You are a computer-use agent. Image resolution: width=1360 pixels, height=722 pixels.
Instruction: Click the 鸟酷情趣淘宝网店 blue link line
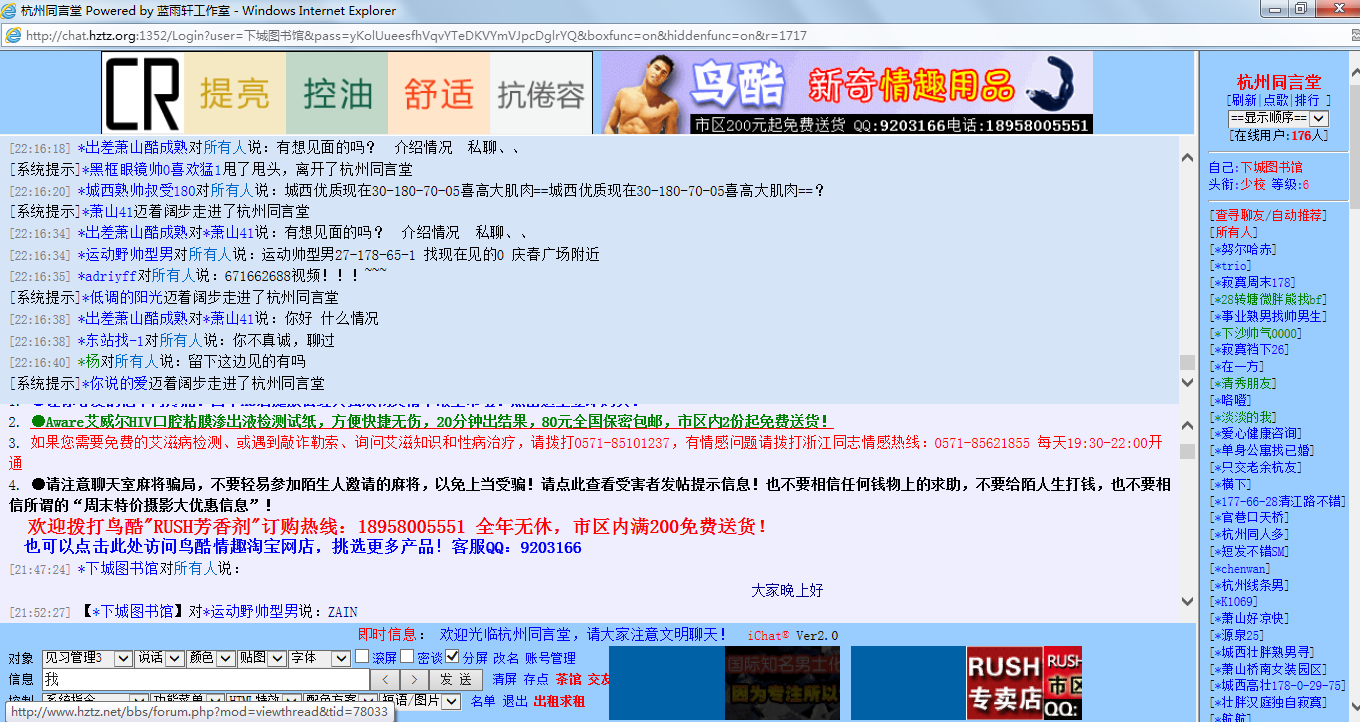pos(303,547)
